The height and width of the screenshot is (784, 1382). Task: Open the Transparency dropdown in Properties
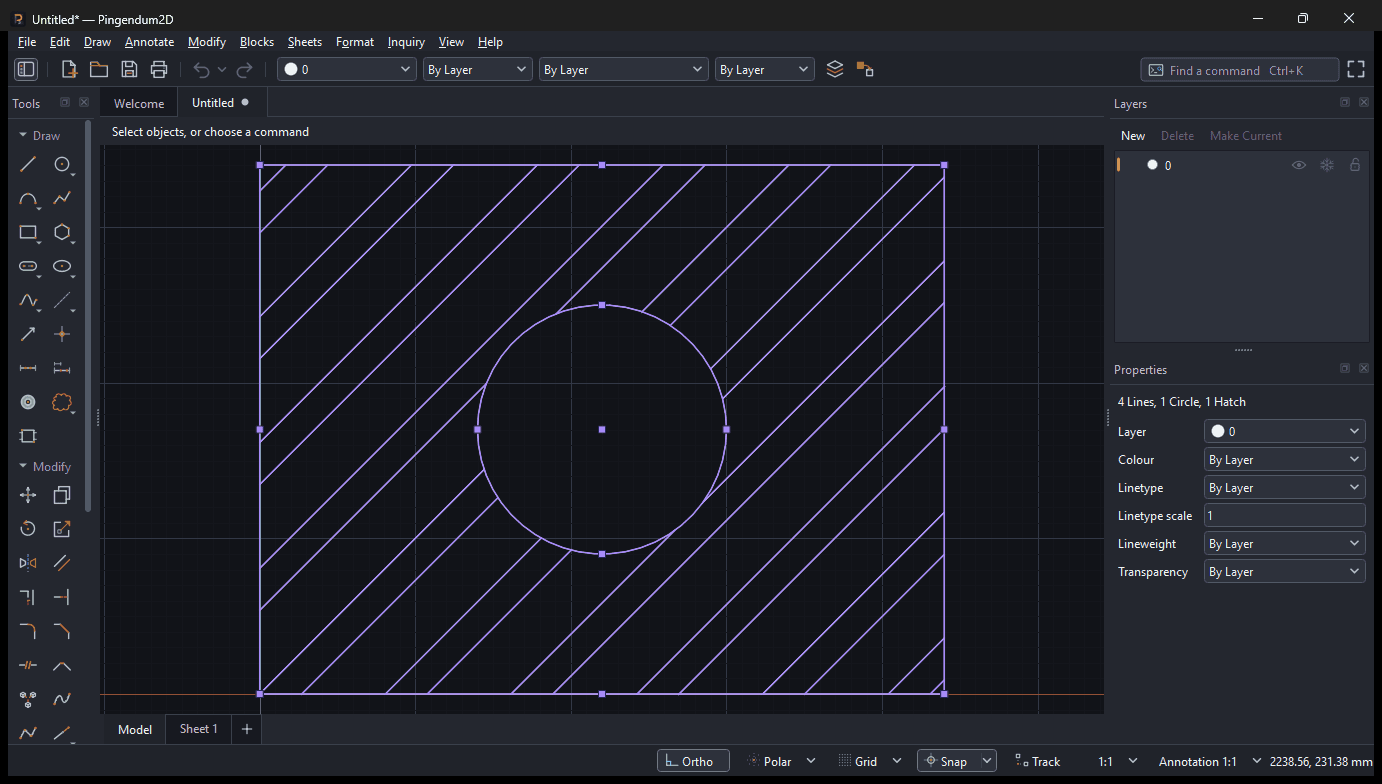coord(1285,572)
